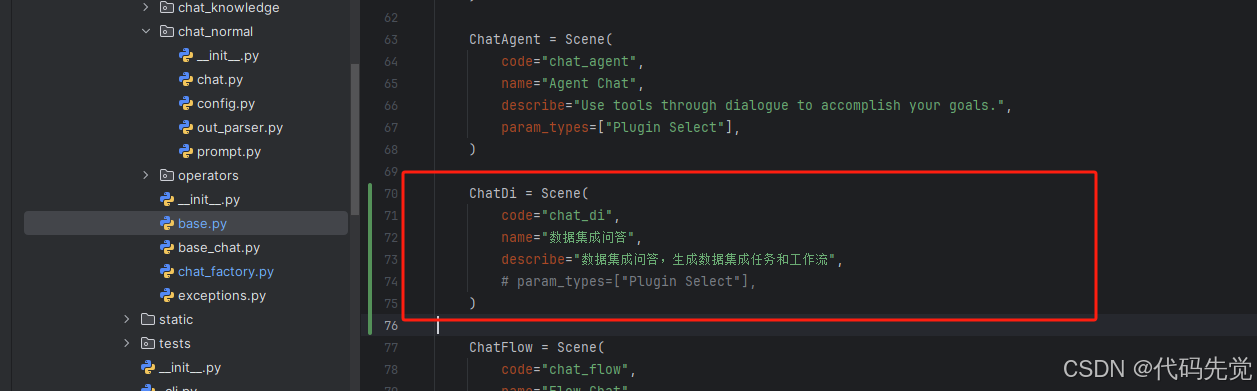The width and height of the screenshot is (1257, 391).
Task: Click the Python icon beside exceptions.py
Action: (167, 296)
